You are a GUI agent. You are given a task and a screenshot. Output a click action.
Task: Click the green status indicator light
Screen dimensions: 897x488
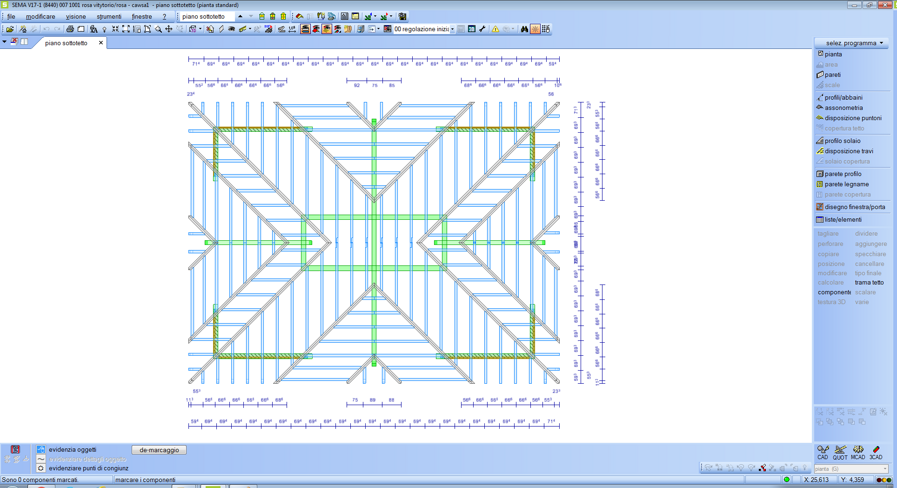(x=787, y=480)
